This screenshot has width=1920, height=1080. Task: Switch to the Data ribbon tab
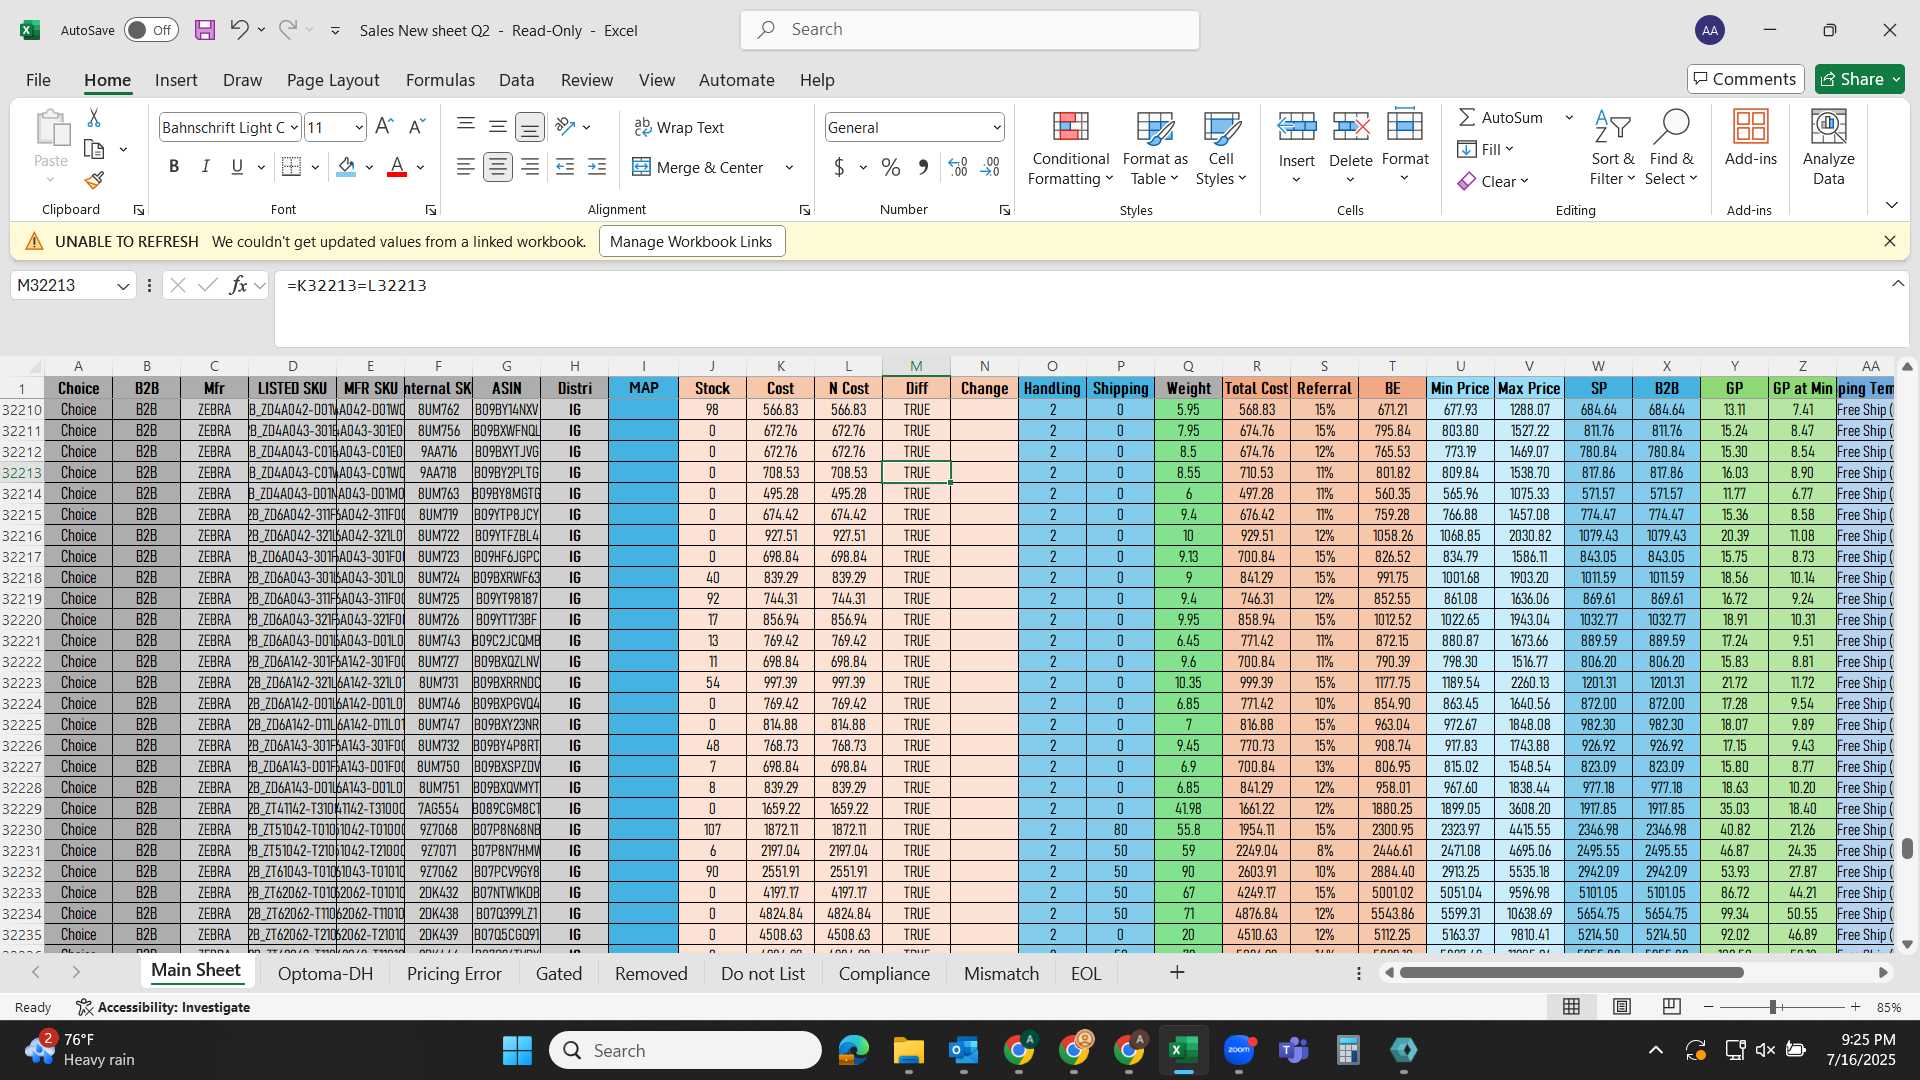click(x=516, y=80)
